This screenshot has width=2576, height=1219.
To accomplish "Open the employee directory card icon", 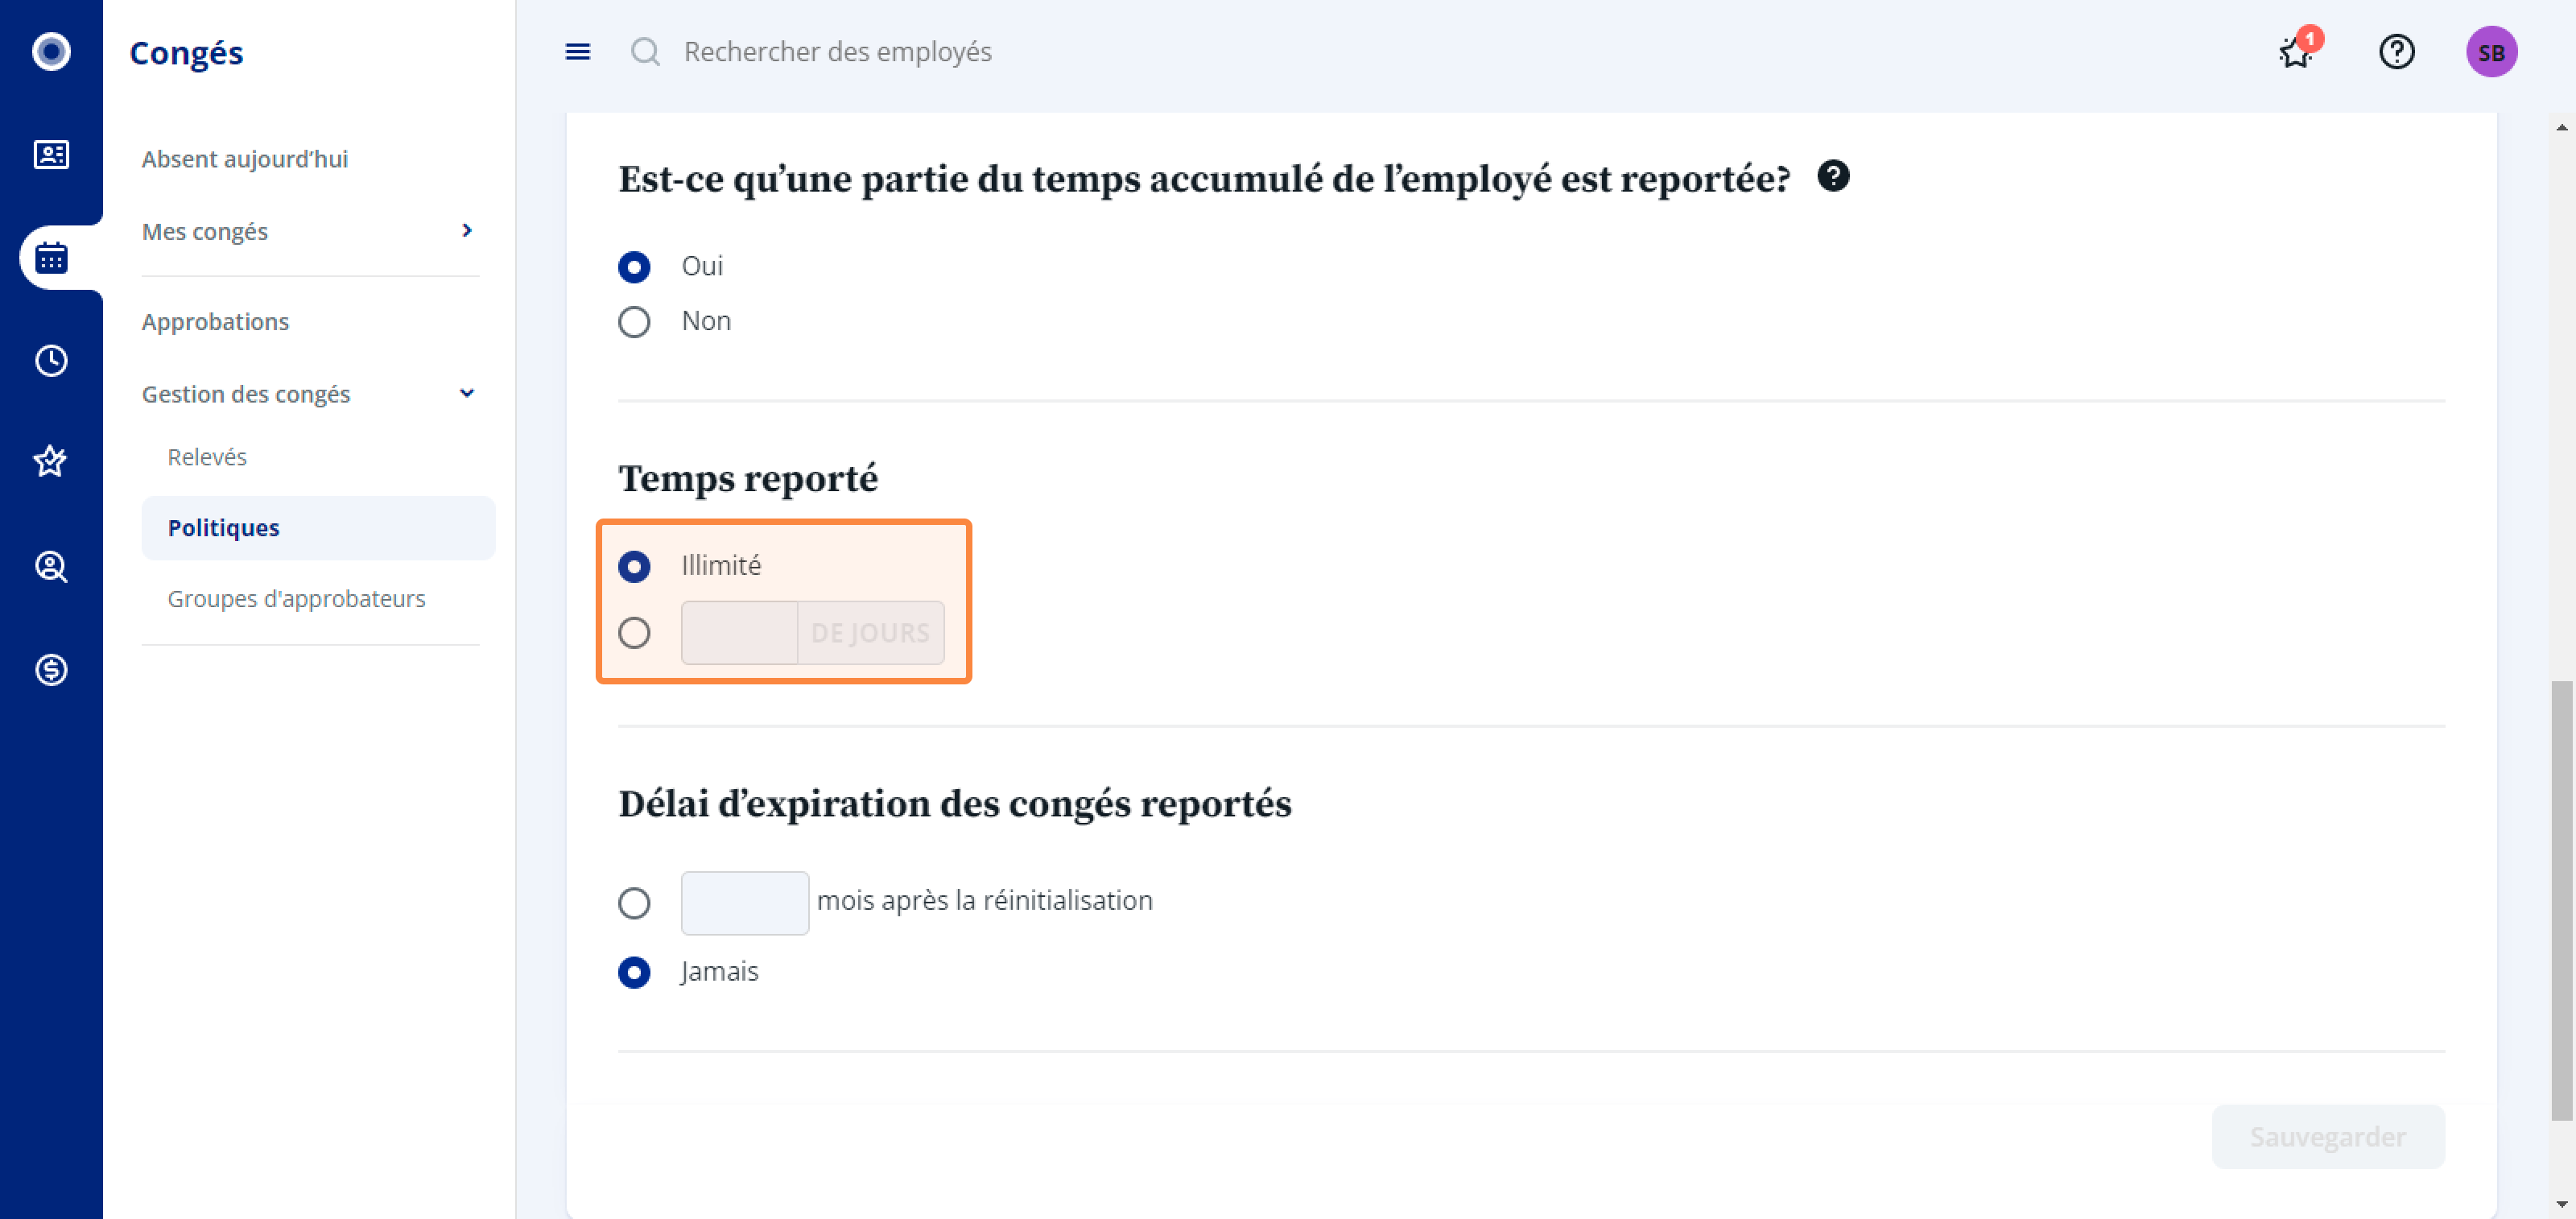I will (x=51, y=154).
